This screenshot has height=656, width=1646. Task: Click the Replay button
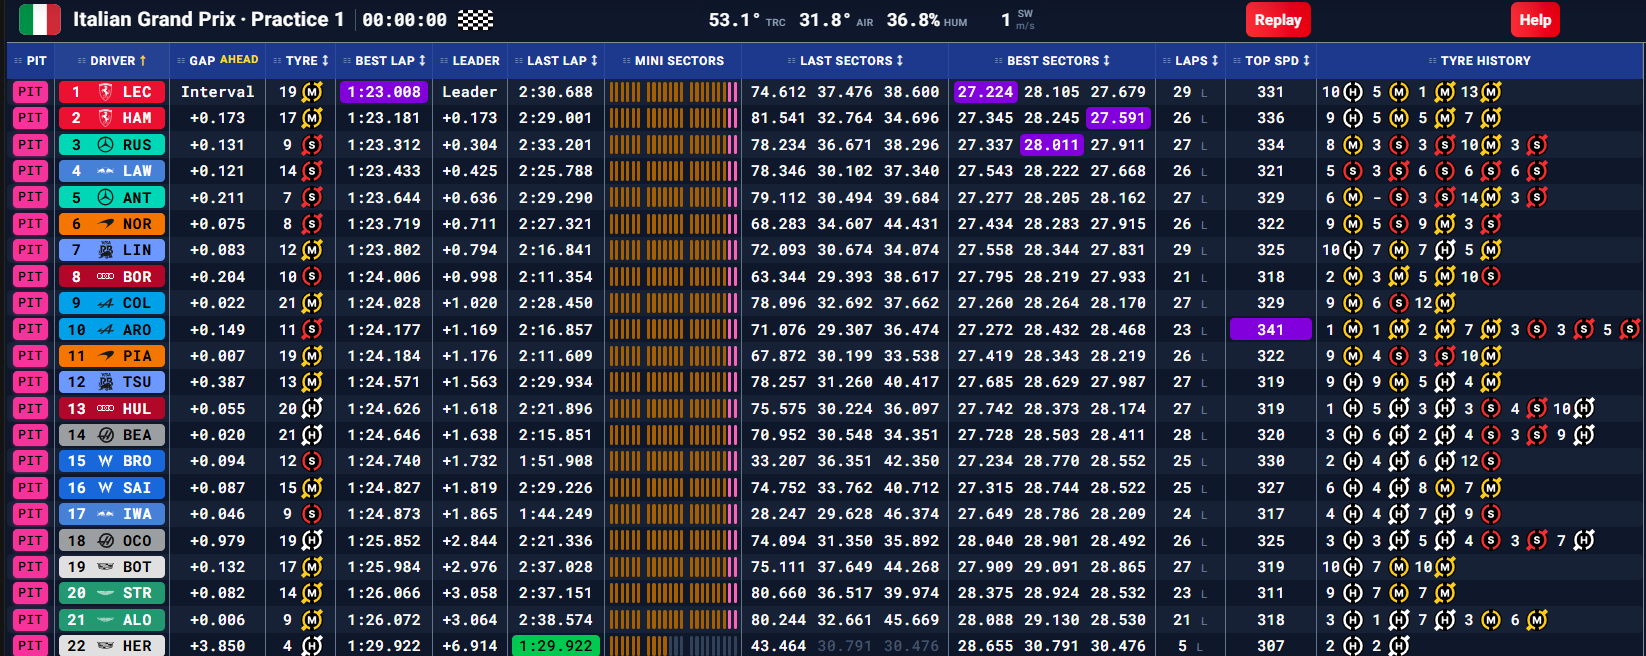pyautogui.click(x=1277, y=20)
